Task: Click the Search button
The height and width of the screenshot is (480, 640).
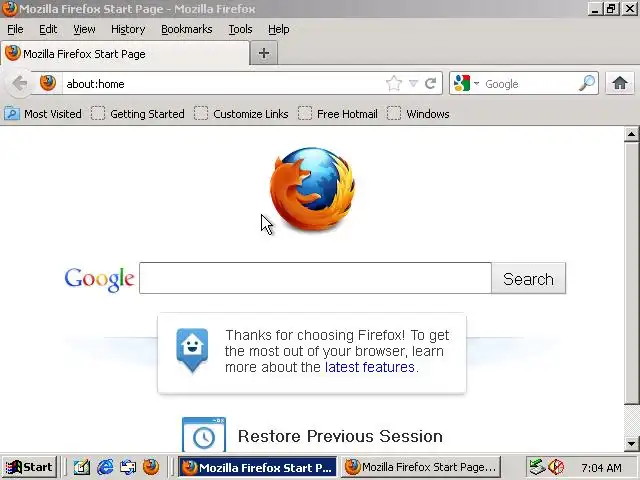Action: point(529,279)
